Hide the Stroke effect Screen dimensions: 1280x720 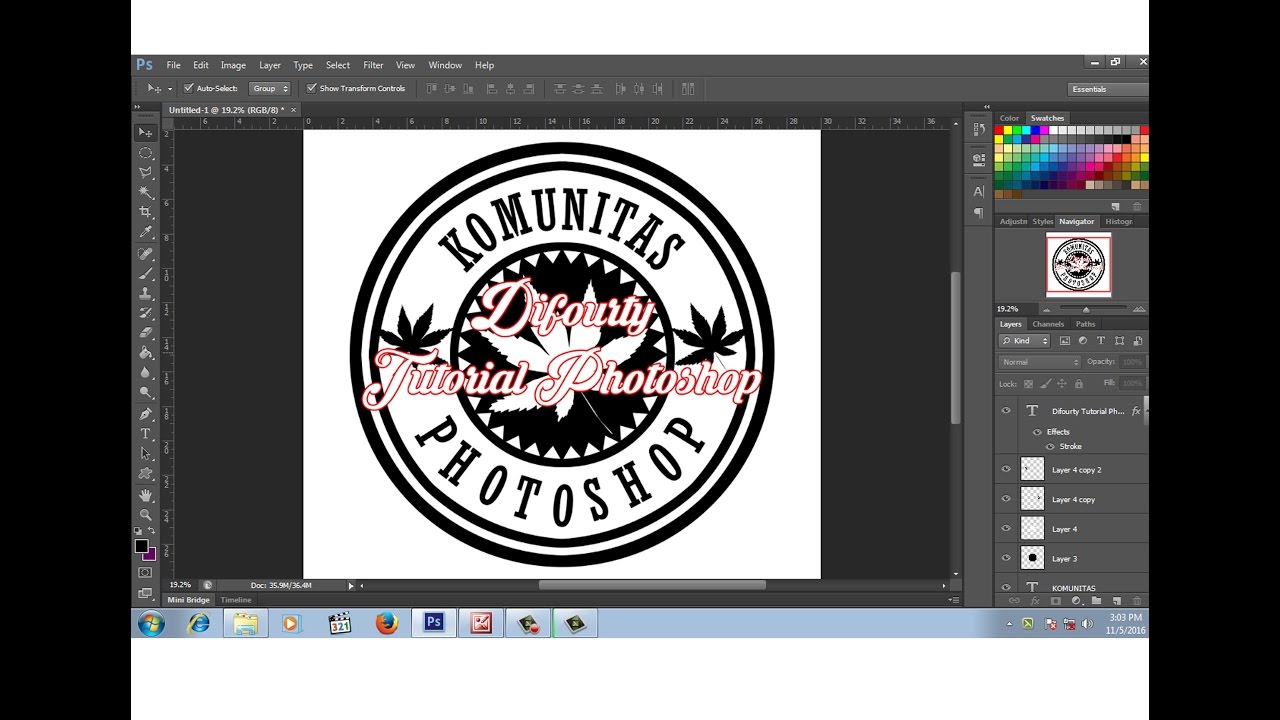click(x=1050, y=446)
